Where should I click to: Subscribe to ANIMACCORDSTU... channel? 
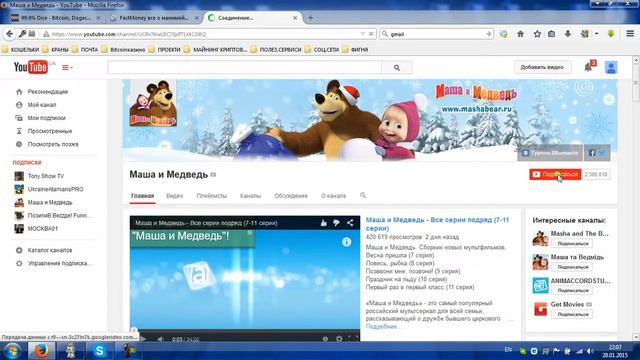(x=572, y=290)
